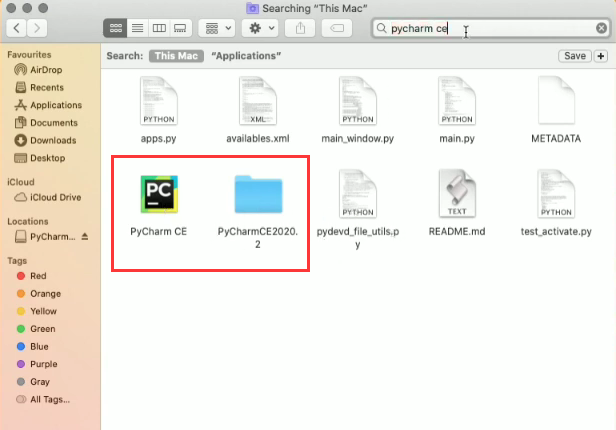The height and width of the screenshot is (430, 616).
Task: Select the README.md file
Action: pos(456,195)
